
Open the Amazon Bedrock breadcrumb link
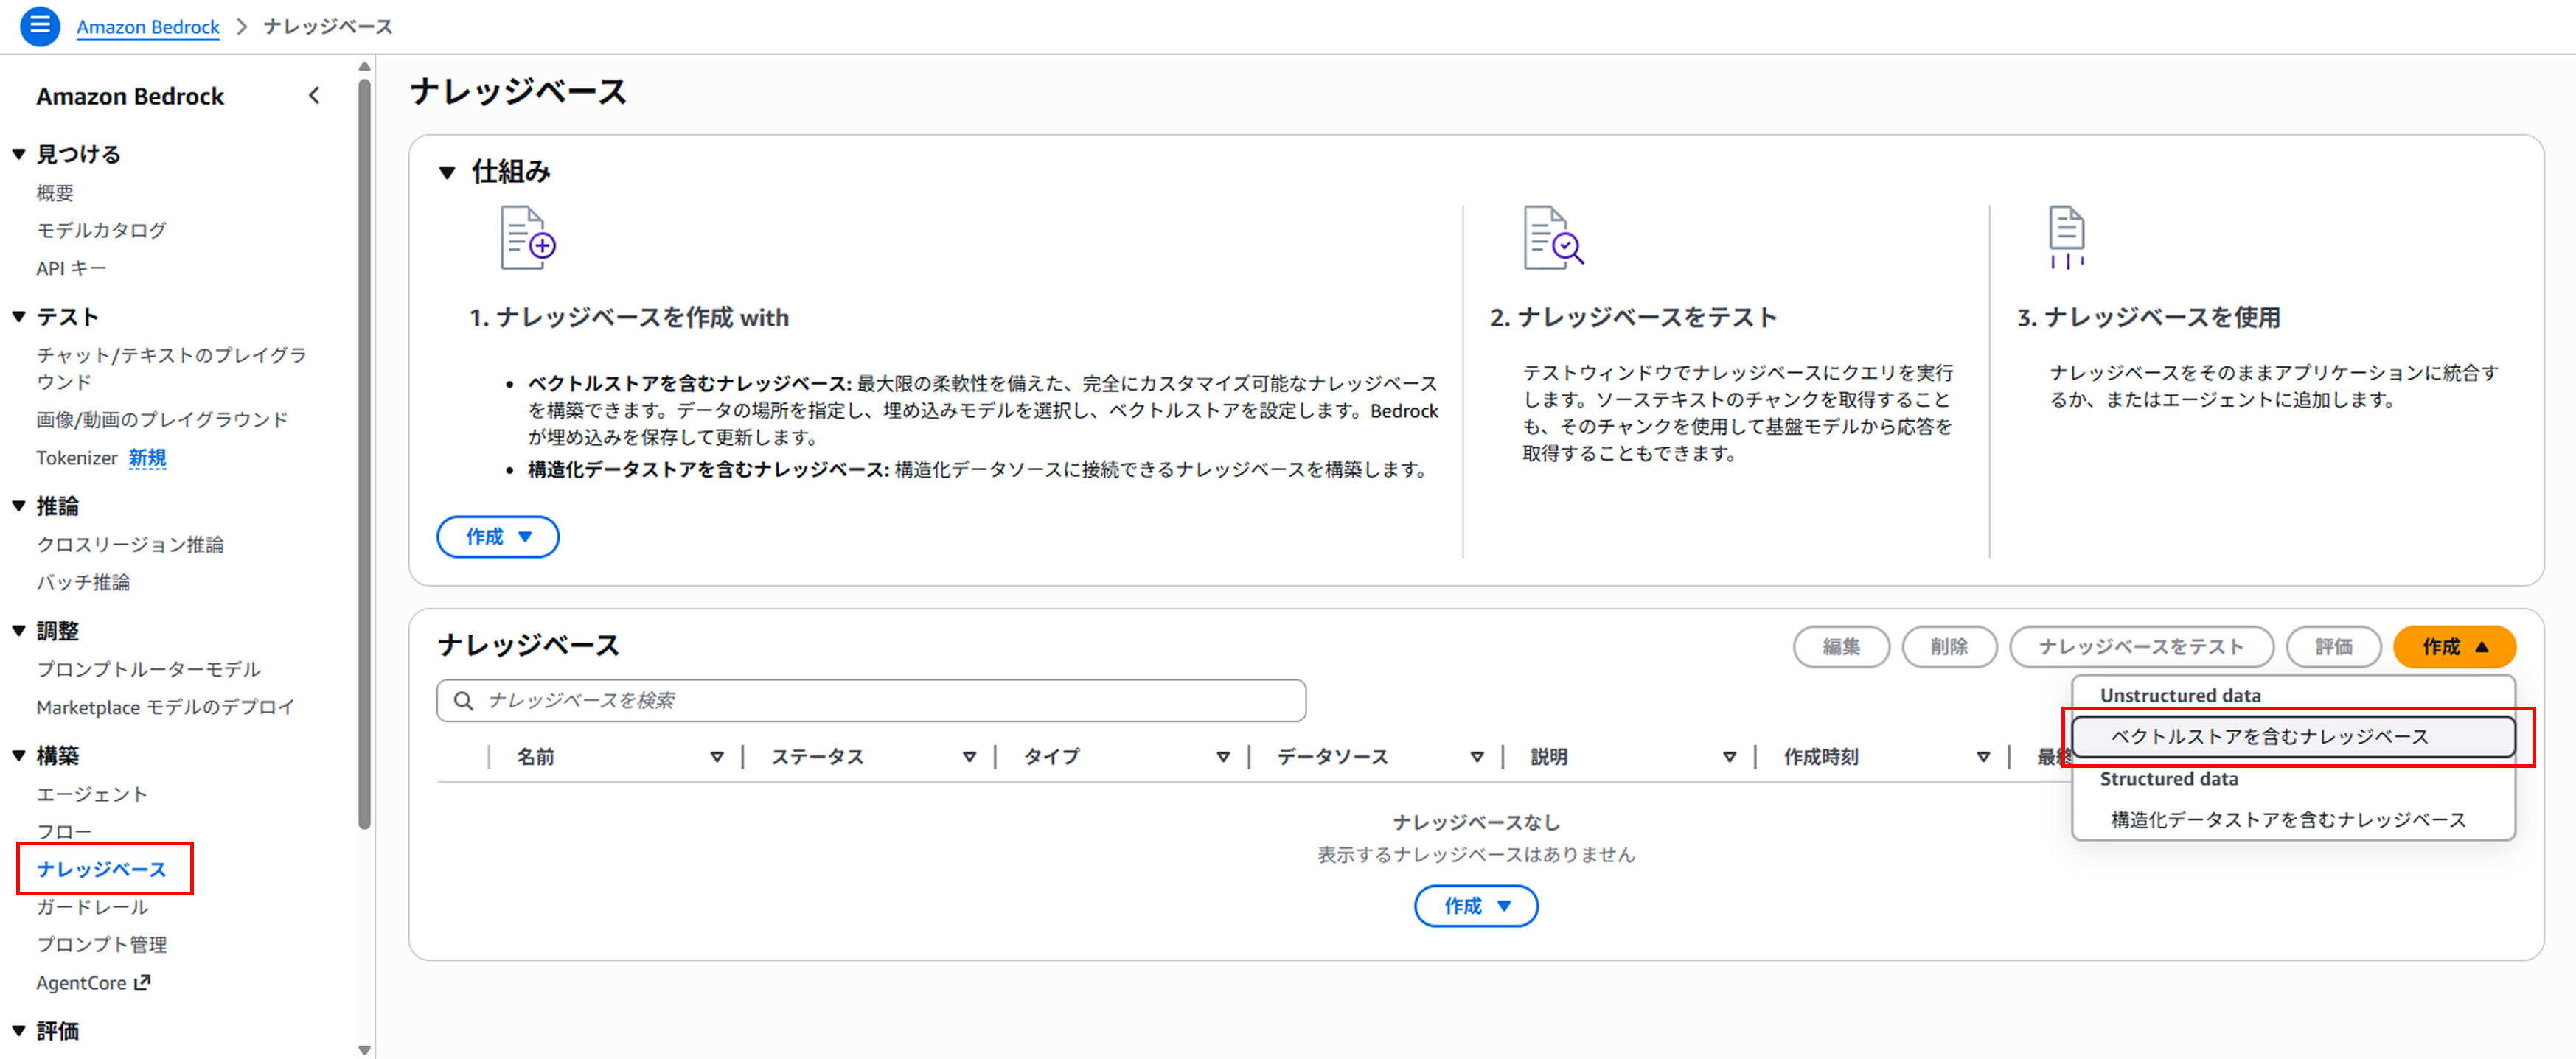click(x=148, y=27)
